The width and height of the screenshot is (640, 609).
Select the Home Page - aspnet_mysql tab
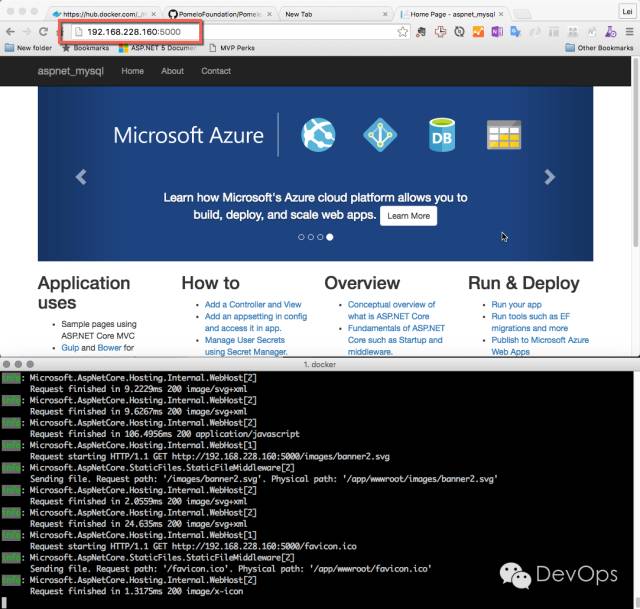[x=452, y=14]
